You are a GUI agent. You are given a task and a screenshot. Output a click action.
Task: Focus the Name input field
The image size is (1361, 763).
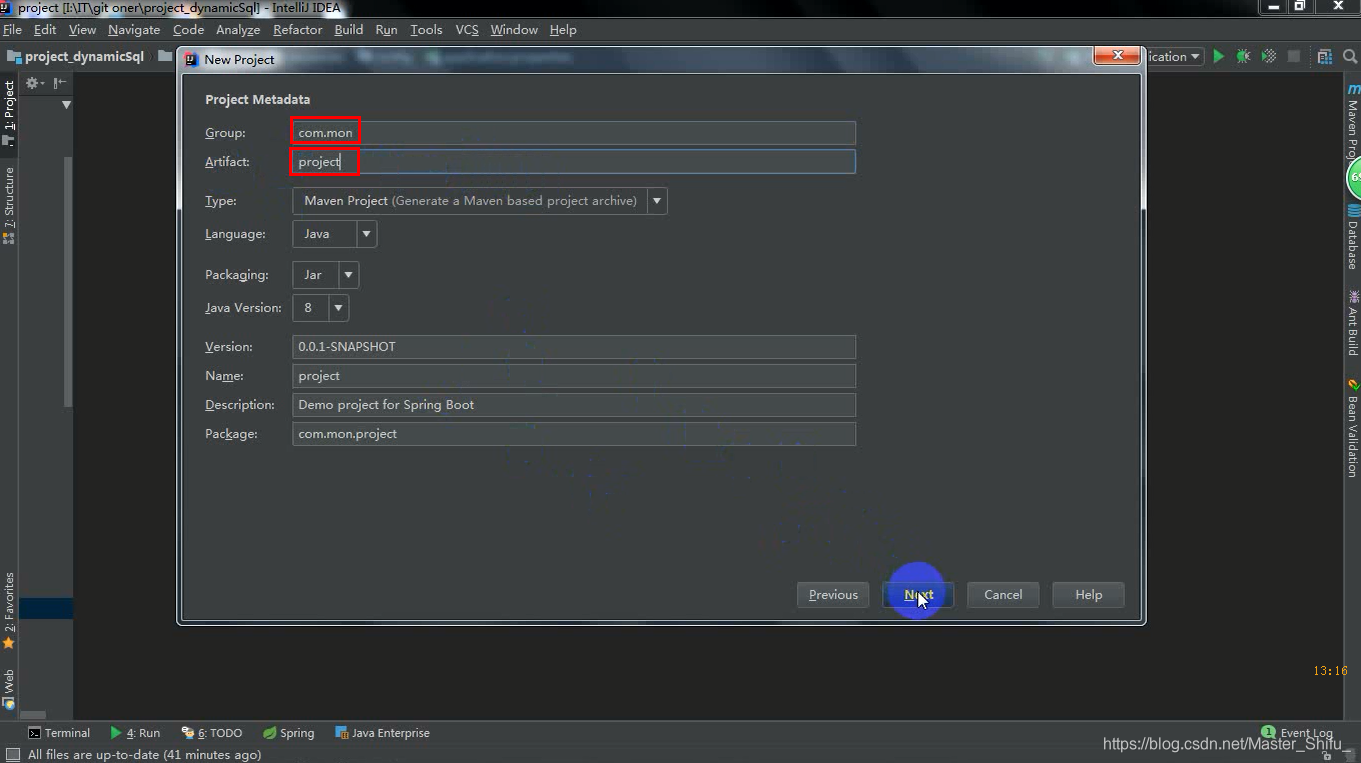[574, 376]
